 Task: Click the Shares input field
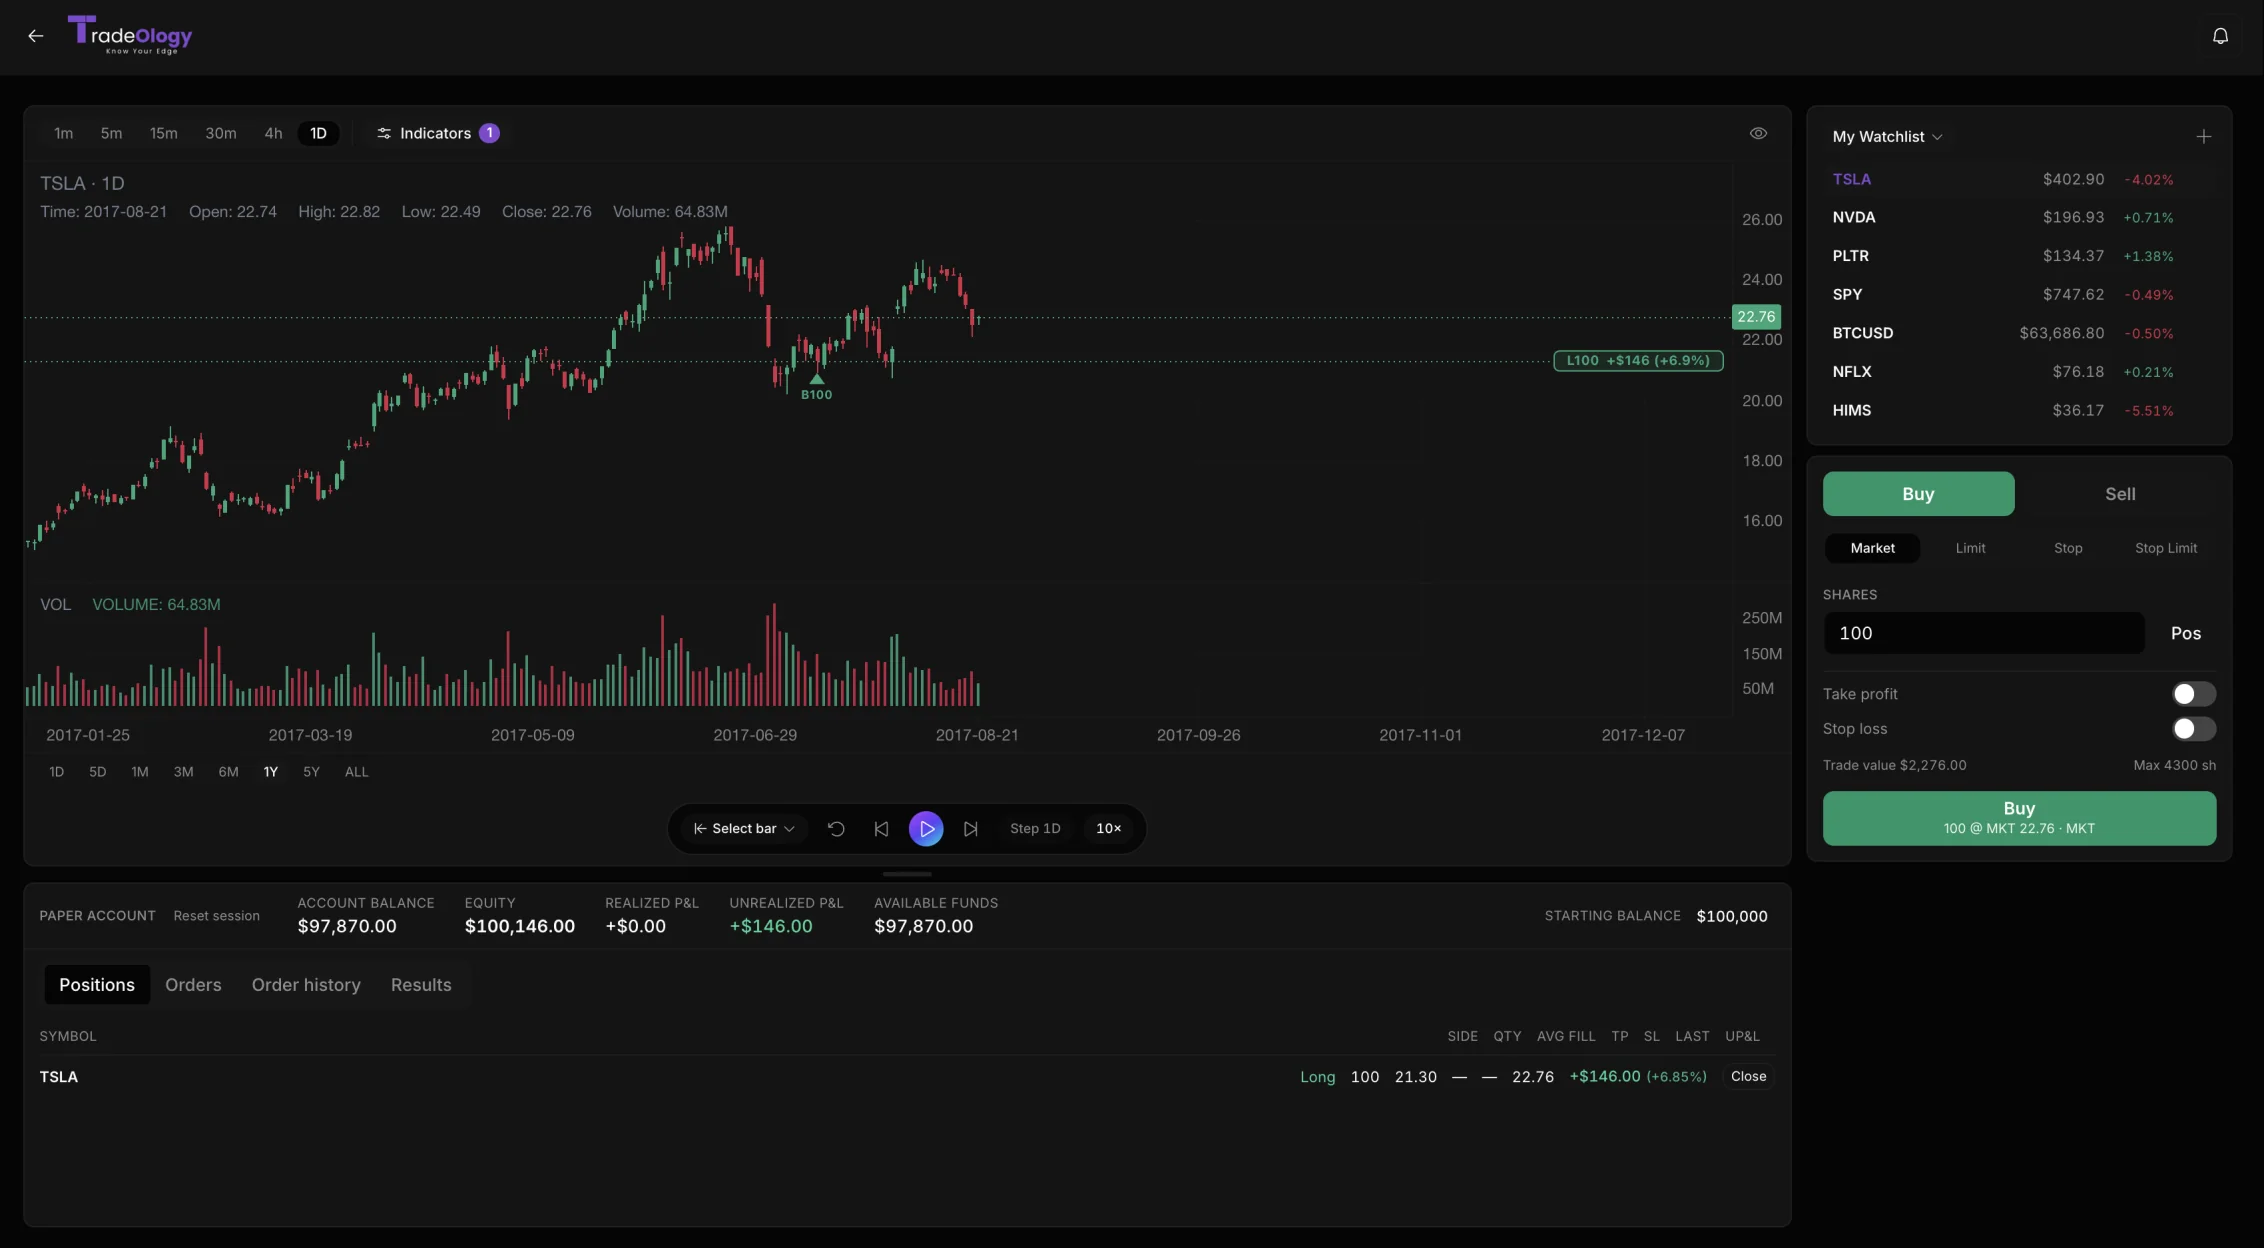pos(1984,633)
